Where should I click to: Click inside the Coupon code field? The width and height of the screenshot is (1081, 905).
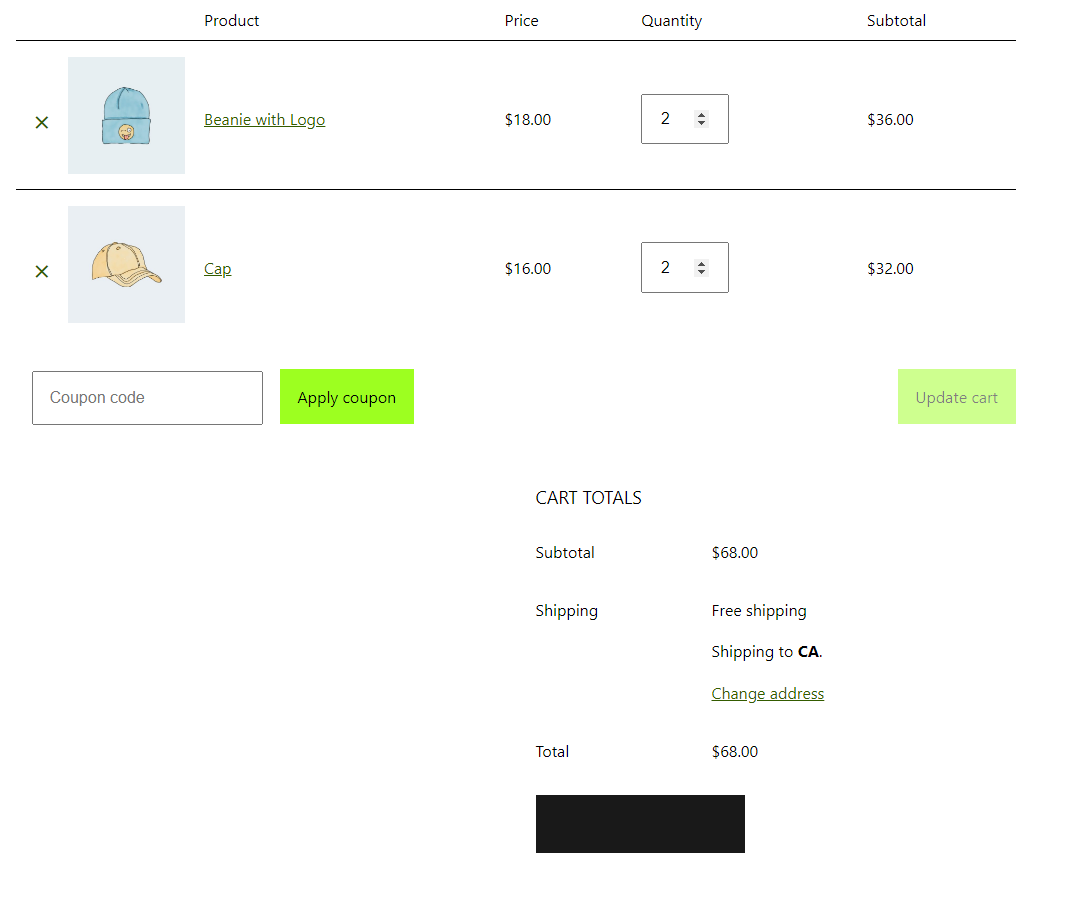point(147,397)
